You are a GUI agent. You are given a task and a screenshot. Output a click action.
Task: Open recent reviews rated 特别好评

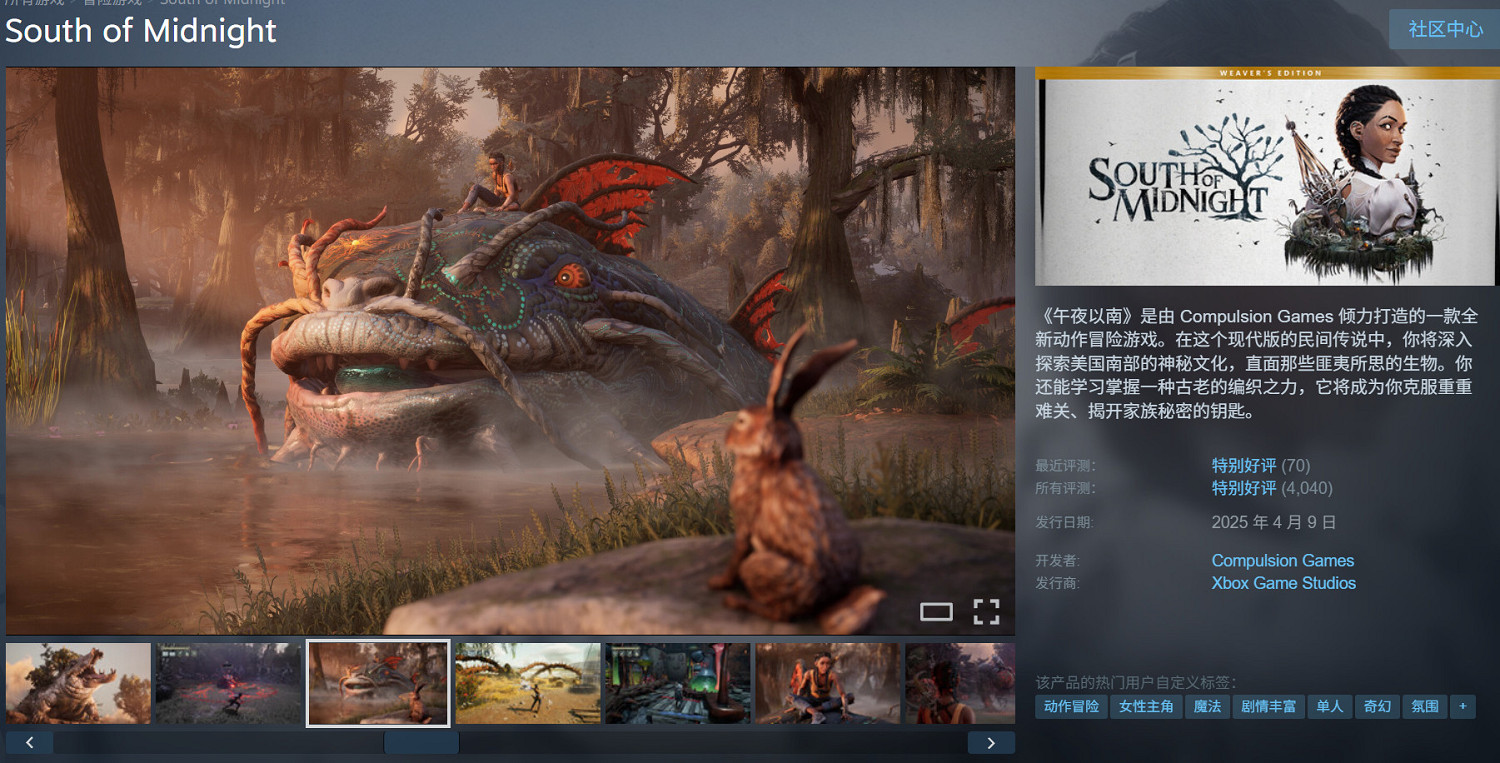click(1244, 466)
